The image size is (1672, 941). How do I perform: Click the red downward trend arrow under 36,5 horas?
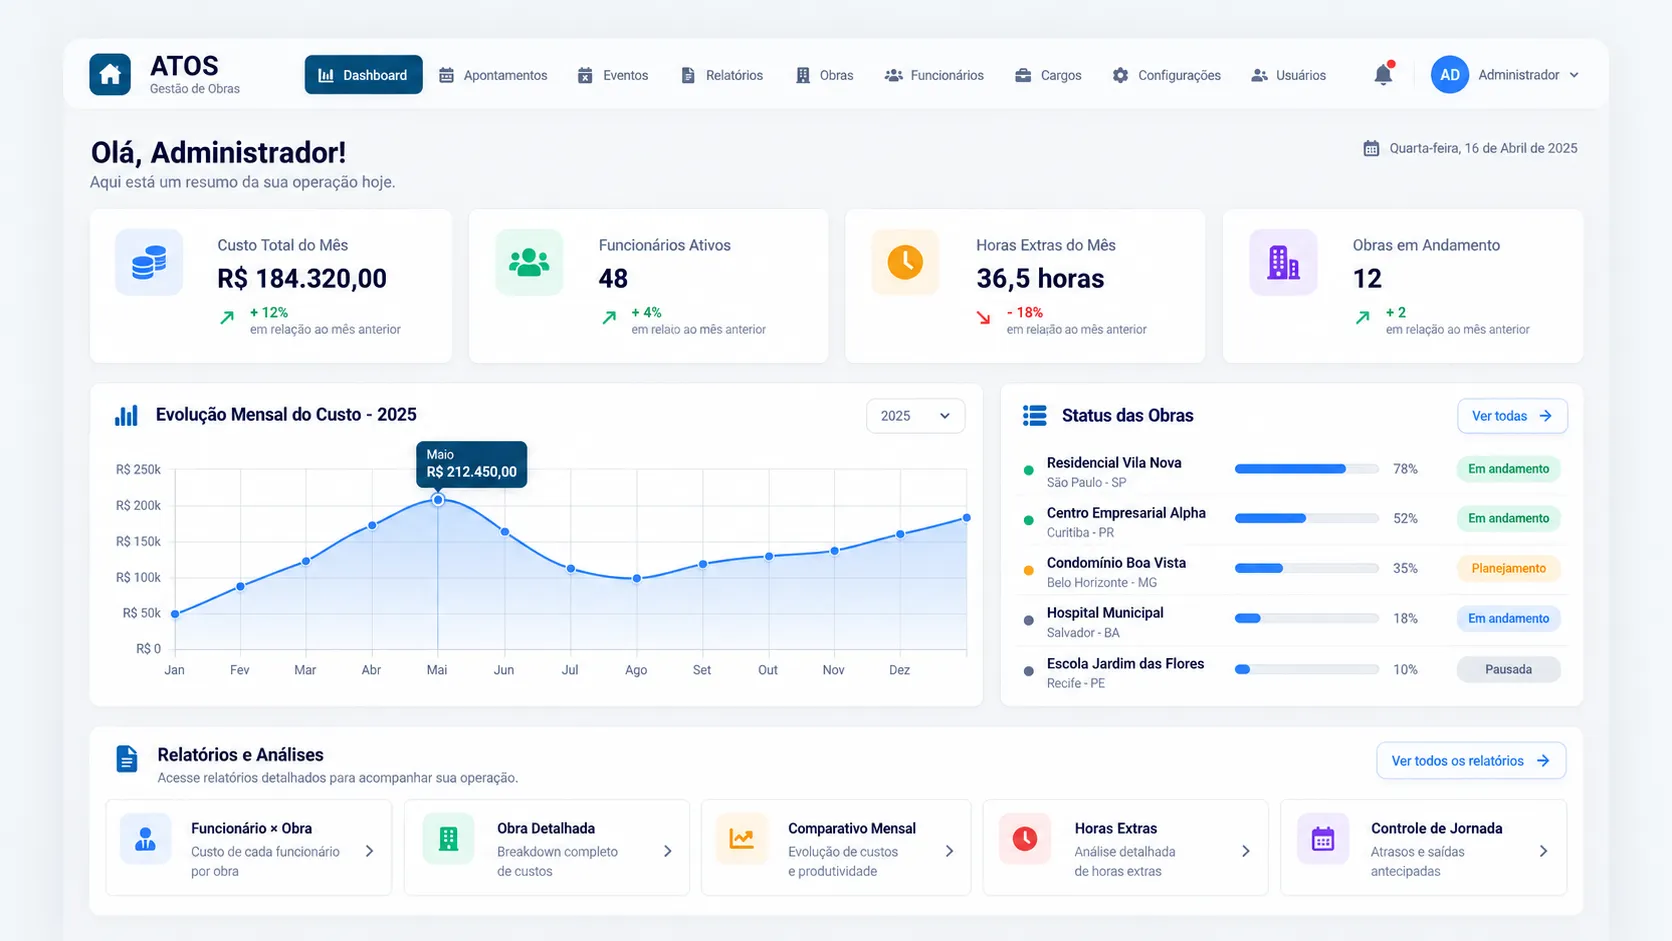tap(983, 318)
